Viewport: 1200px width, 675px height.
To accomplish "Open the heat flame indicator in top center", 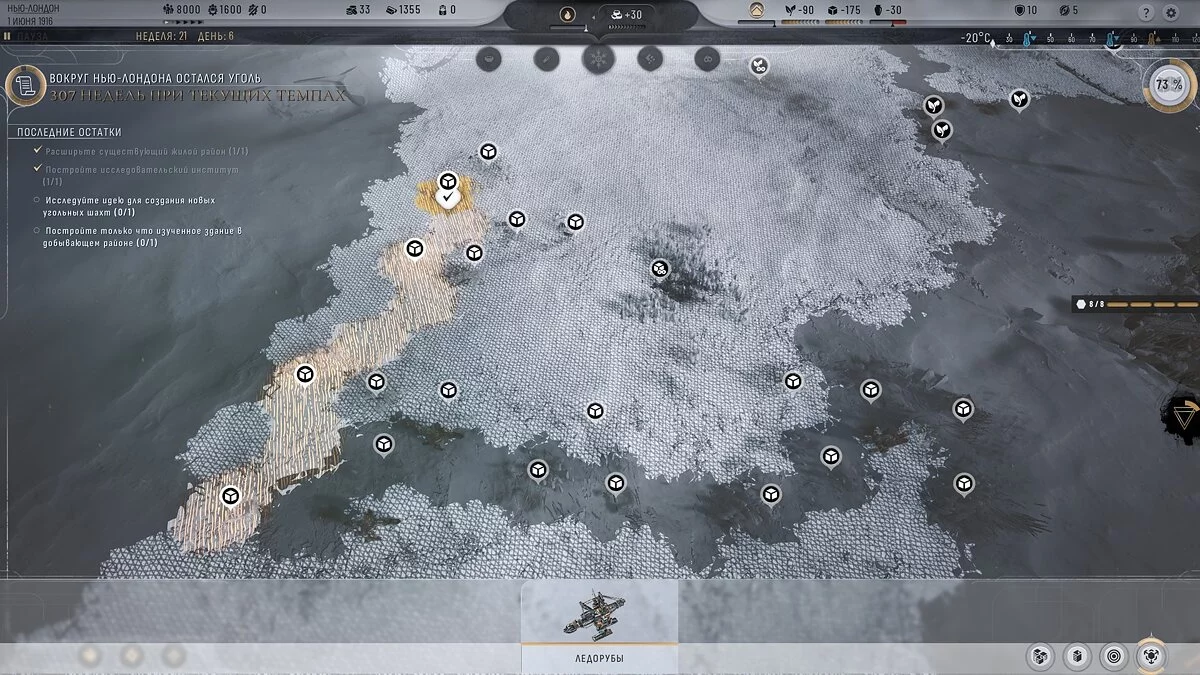I will (x=567, y=14).
